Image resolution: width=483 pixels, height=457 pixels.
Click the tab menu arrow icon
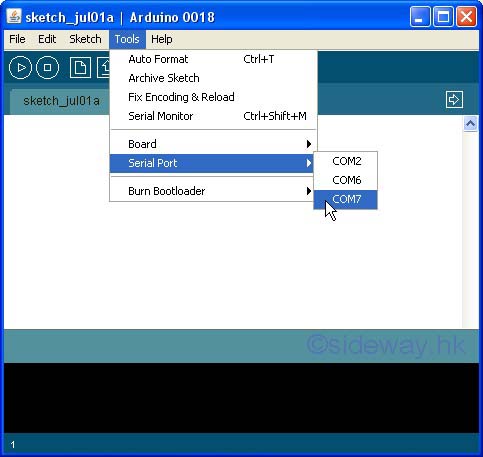pyautogui.click(x=454, y=99)
